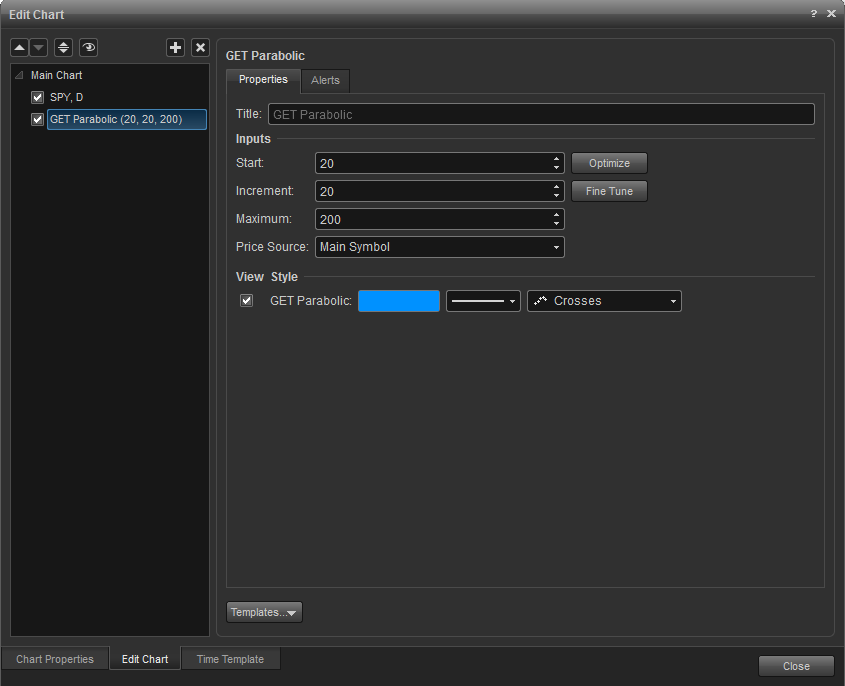845x686 pixels.
Task: Switch to Chart Properties tab
Action: pyautogui.click(x=55, y=659)
